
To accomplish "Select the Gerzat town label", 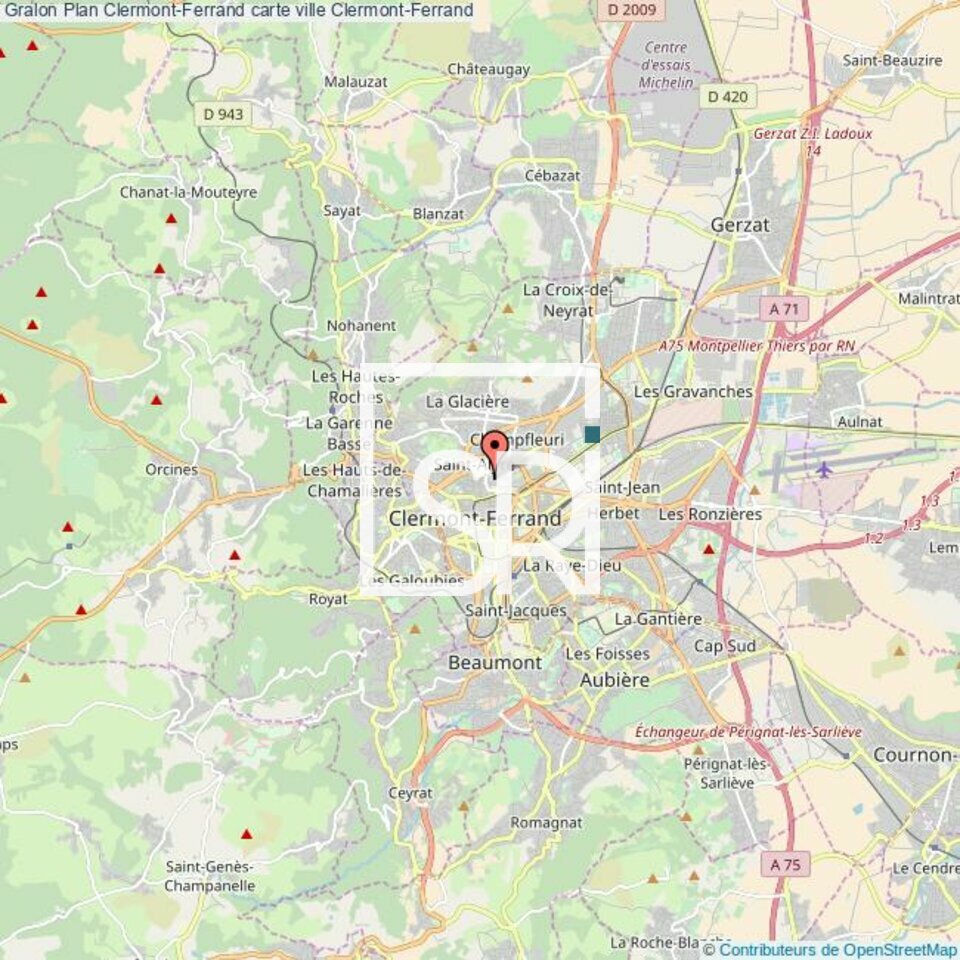I will 740,225.
